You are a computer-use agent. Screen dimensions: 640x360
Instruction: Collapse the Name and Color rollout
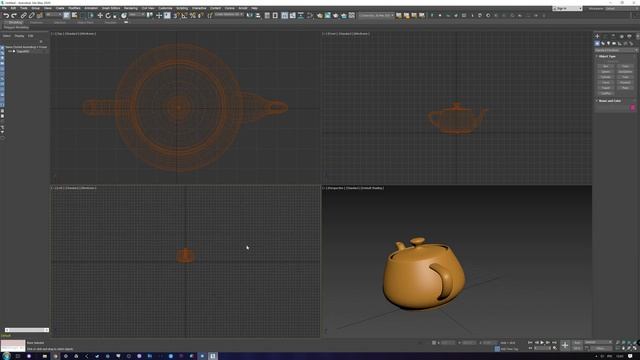tap(609, 101)
